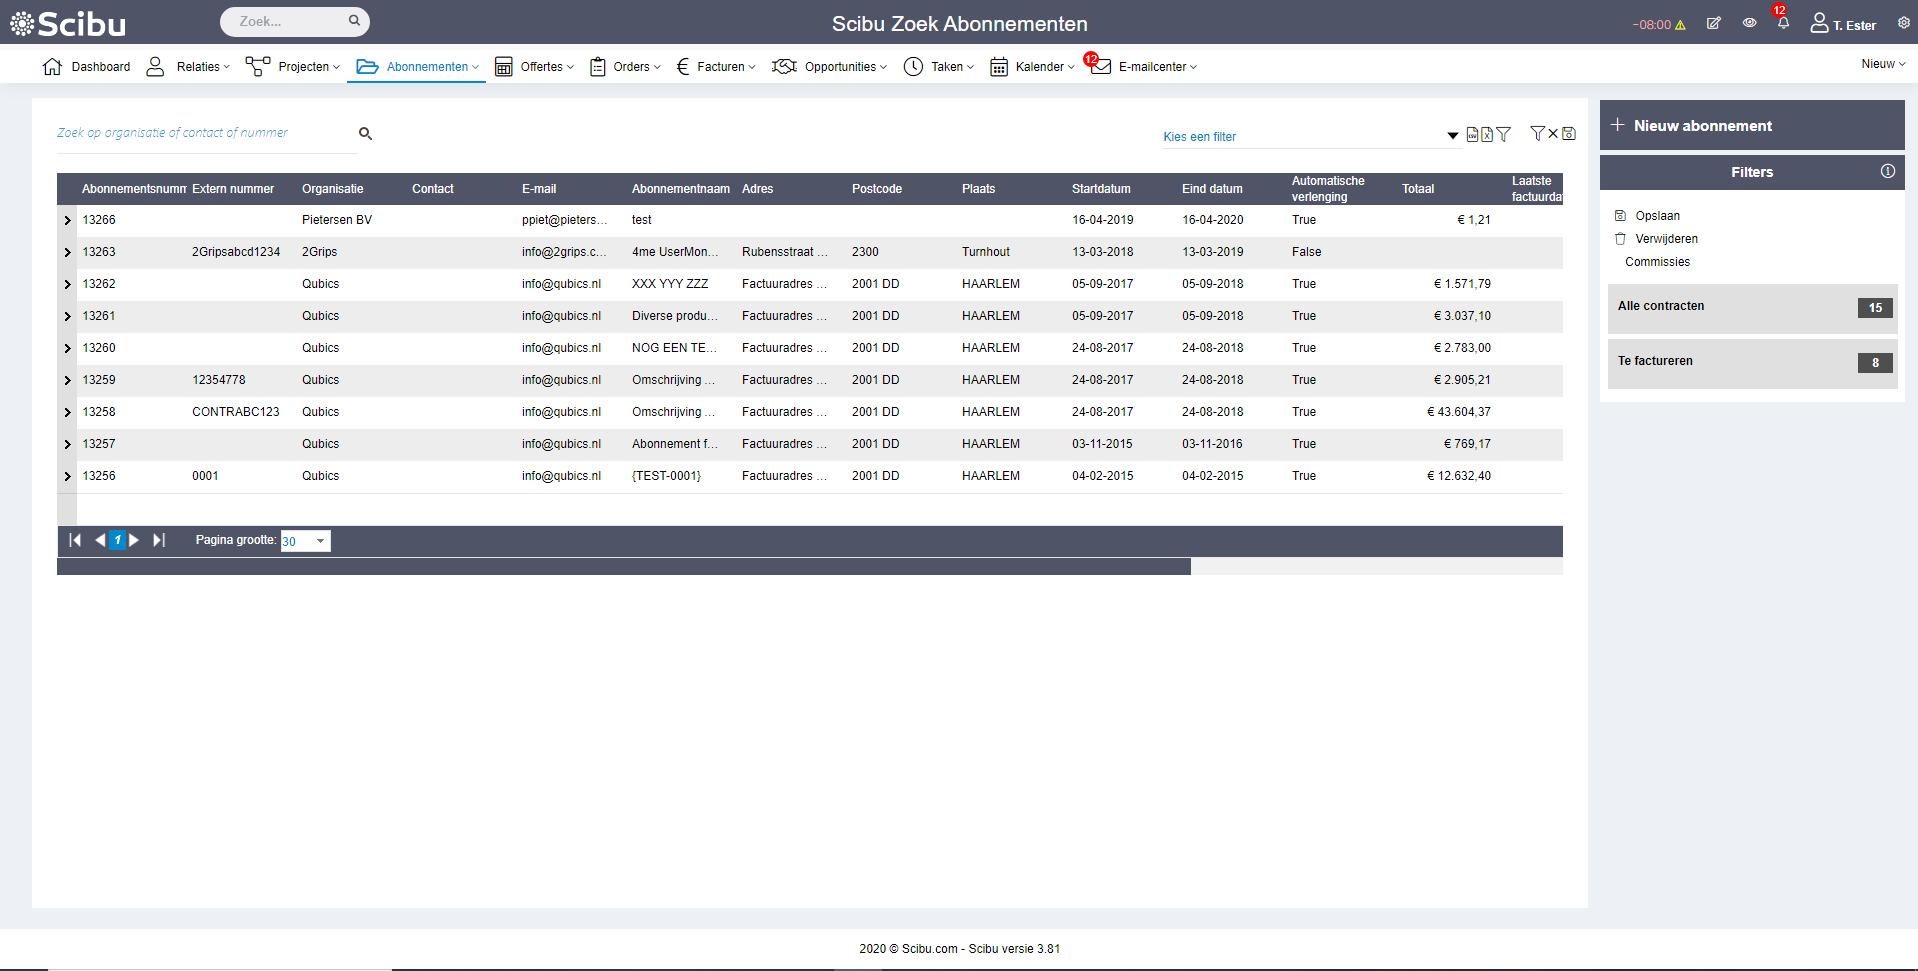Go to the last page
Screen dimensions: 1918x971
click(158, 540)
